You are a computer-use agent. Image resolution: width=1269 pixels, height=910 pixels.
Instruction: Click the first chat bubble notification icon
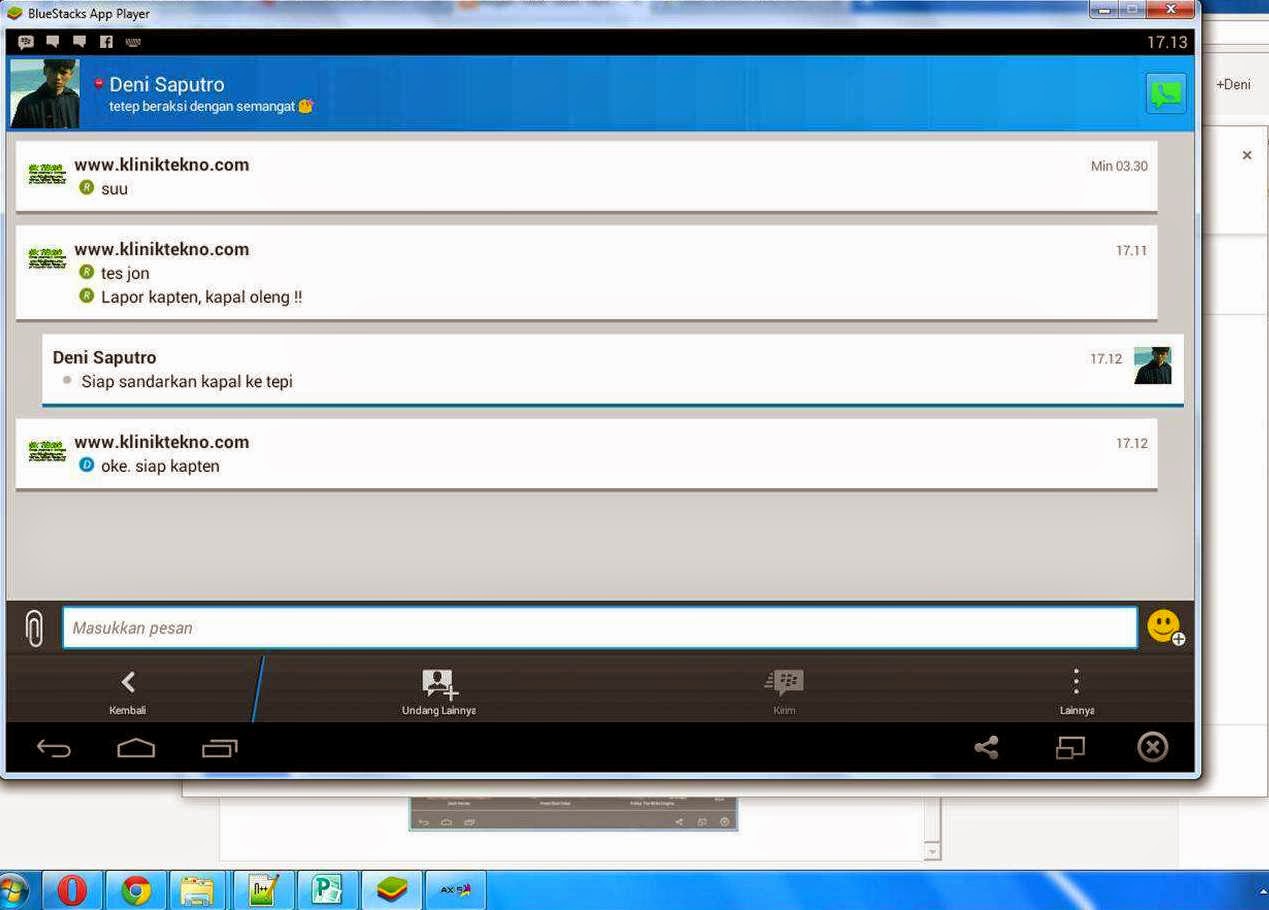(53, 42)
